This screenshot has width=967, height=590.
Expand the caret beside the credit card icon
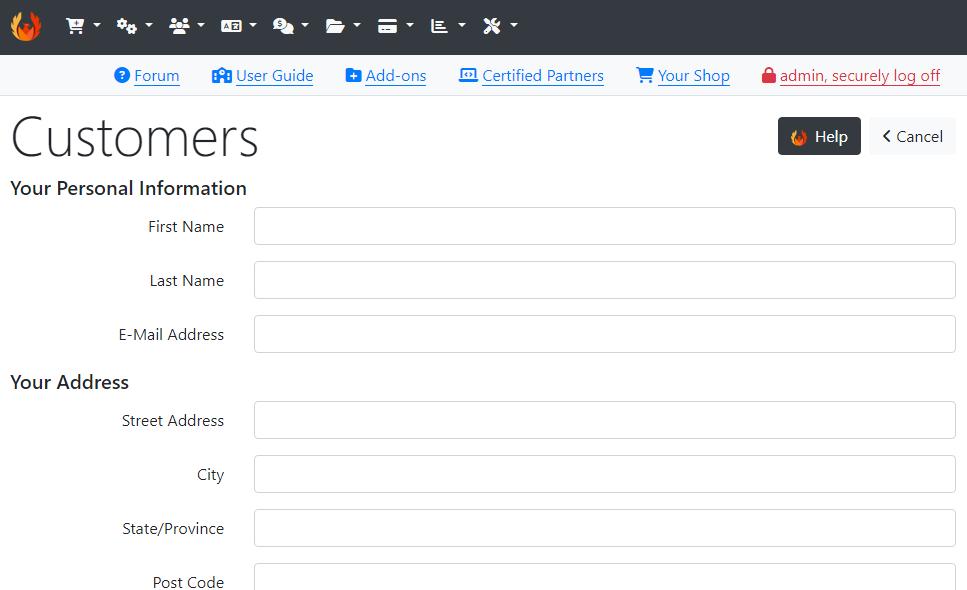pyautogui.click(x=409, y=25)
